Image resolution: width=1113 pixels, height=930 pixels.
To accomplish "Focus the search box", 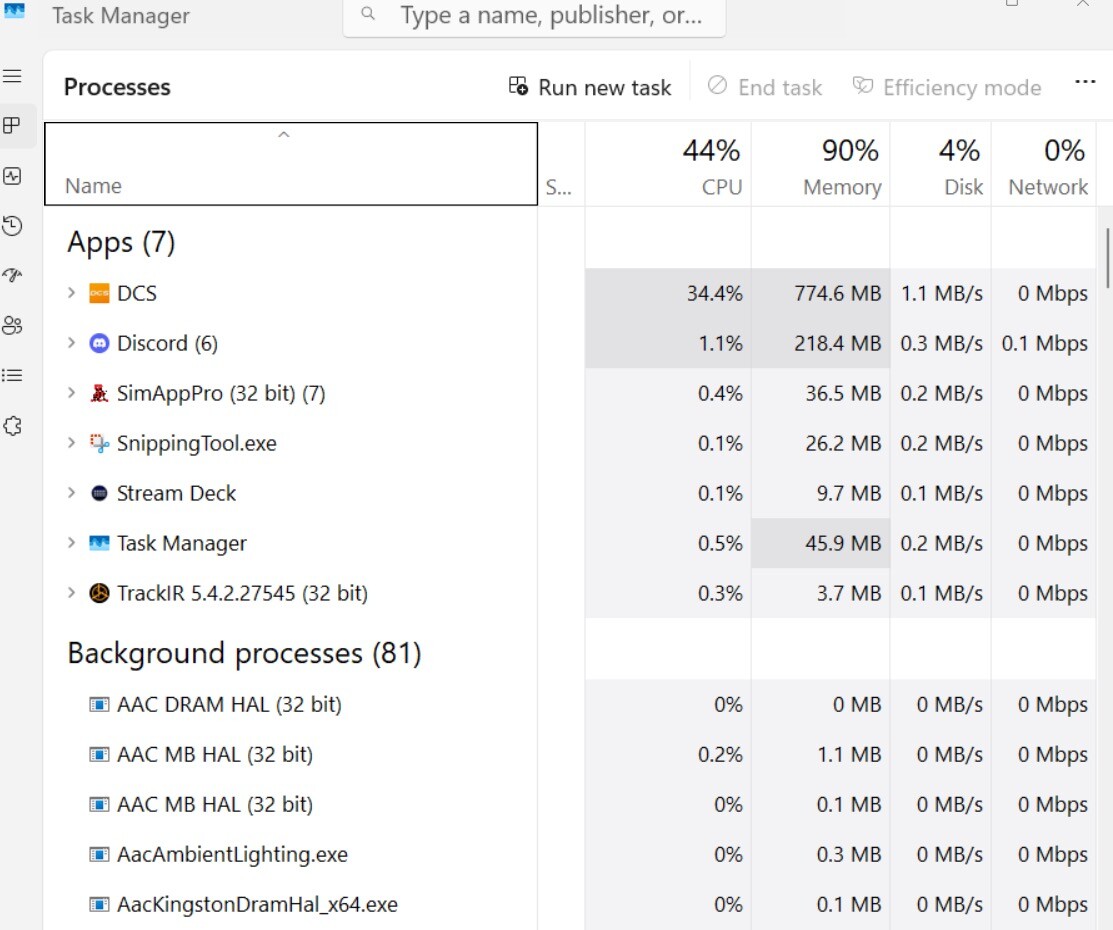I will click(534, 16).
